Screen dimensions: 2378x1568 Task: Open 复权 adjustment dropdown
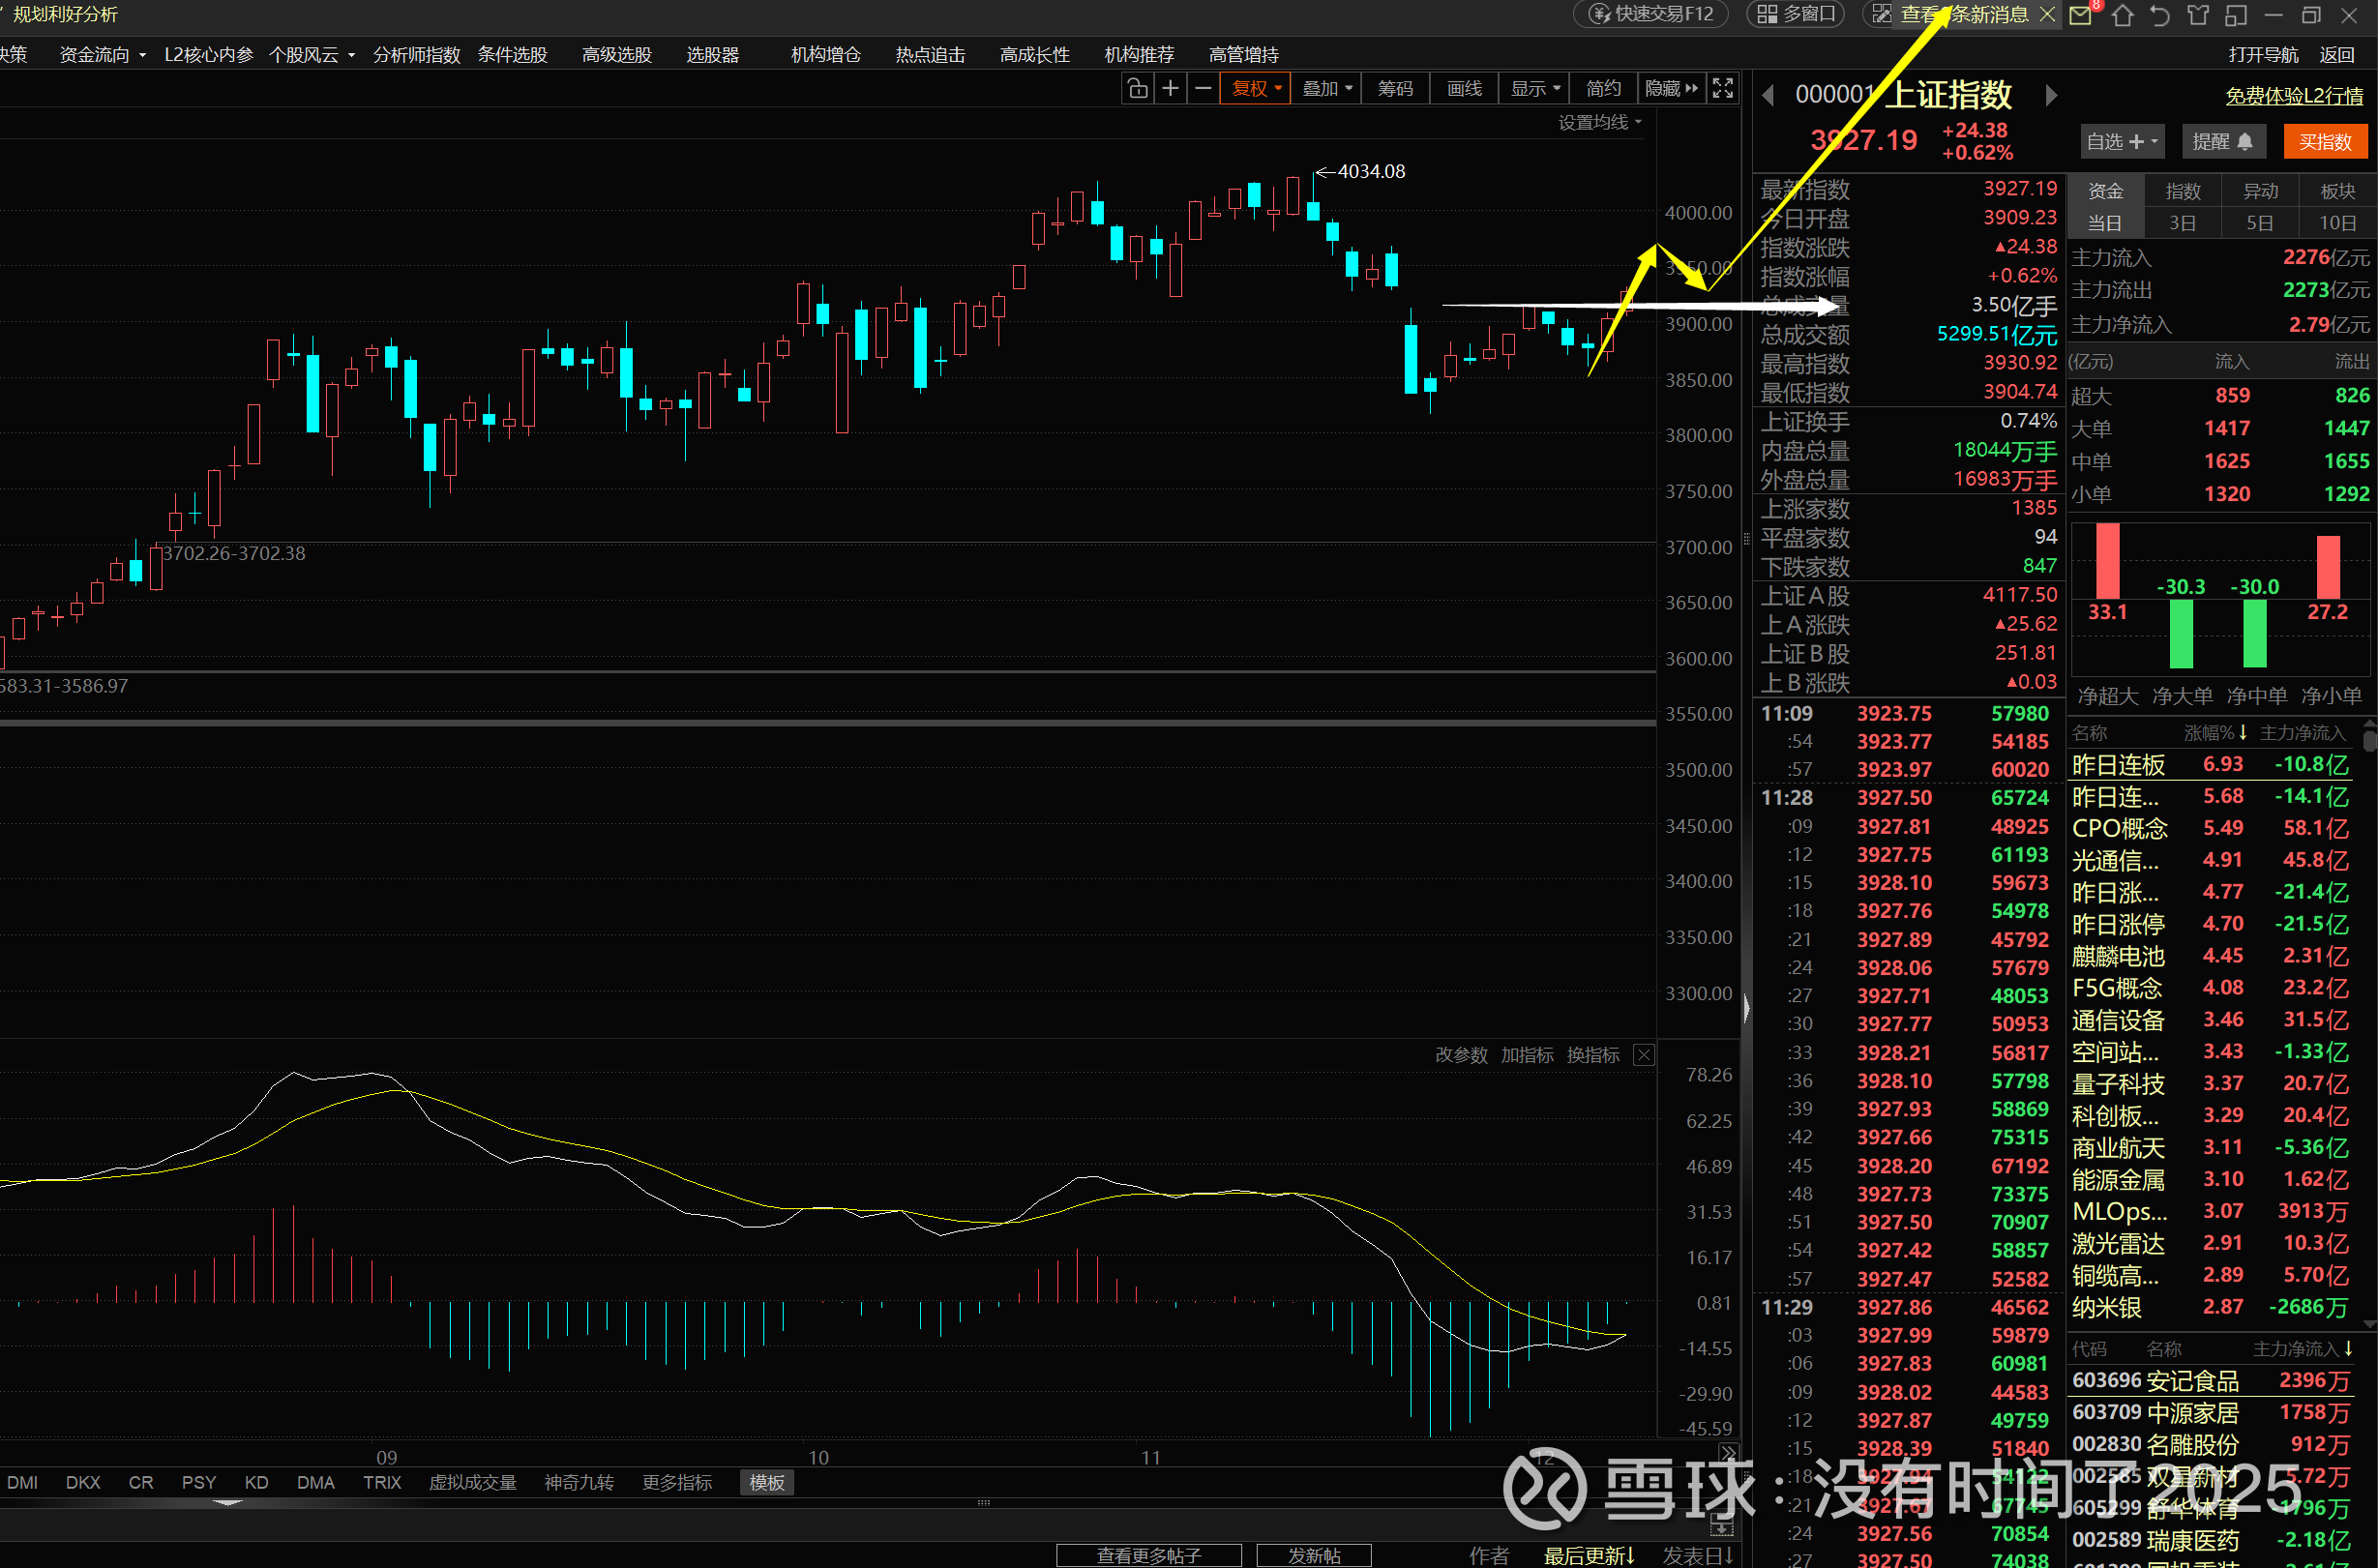point(1255,89)
